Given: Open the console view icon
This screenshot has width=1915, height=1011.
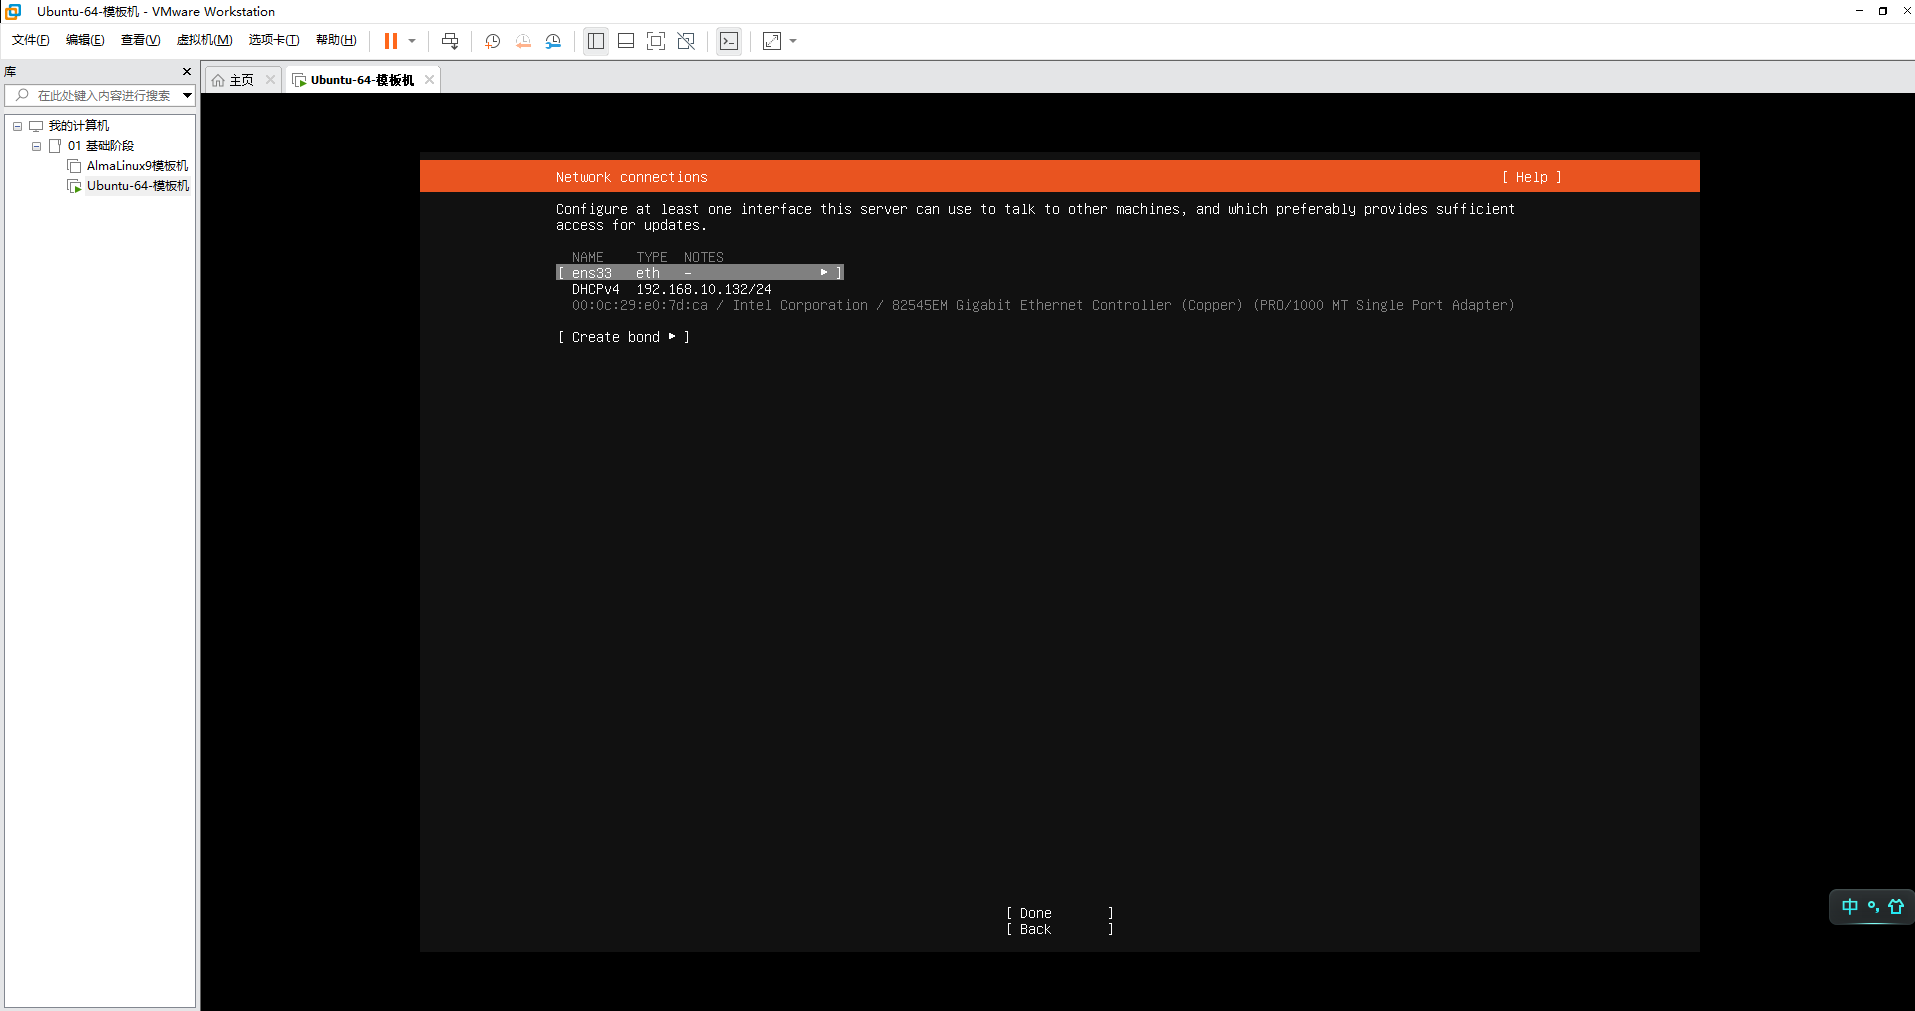Looking at the screenshot, I should pyautogui.click(x=729, y=41).
